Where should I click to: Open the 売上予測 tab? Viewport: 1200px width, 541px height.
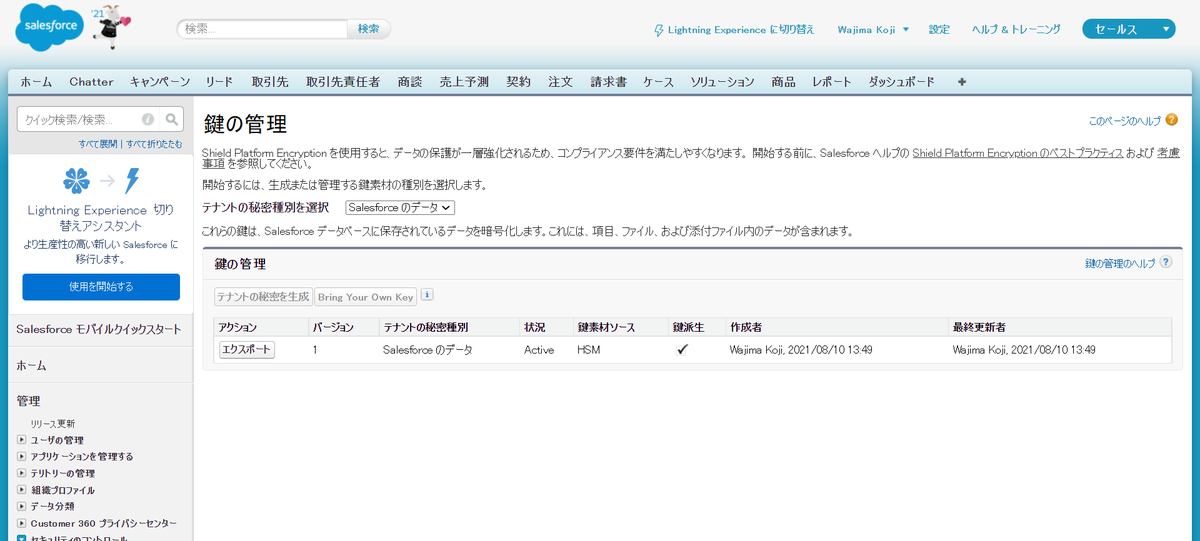(x=464, y=82)
